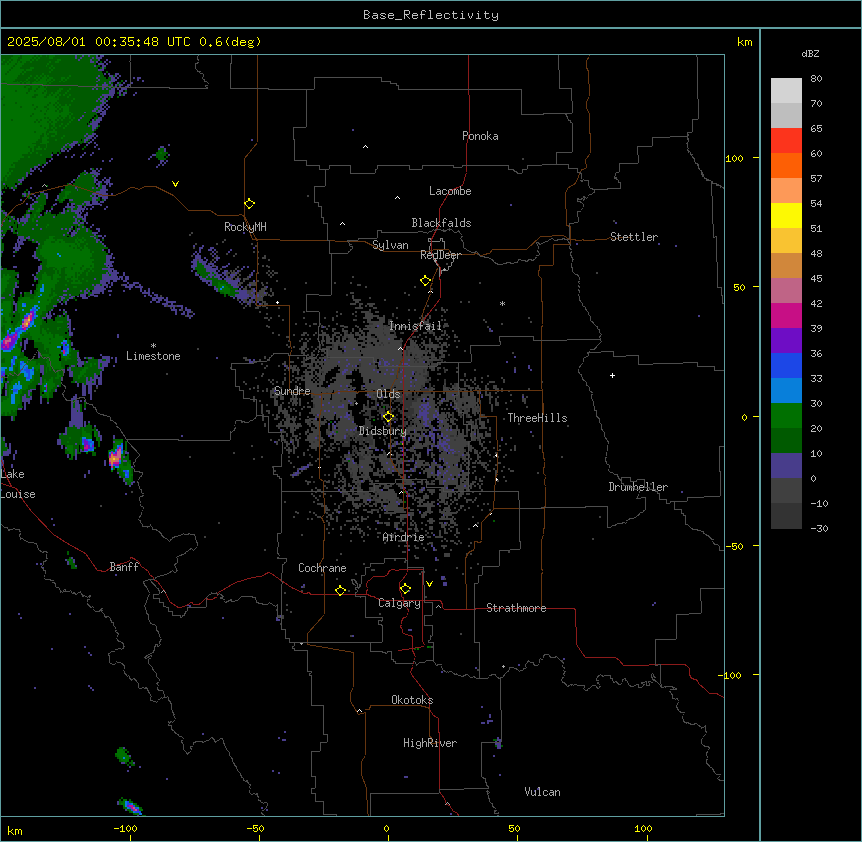The height and width of the screenshot is (842, 862).
Task: Select the Lacombe city label
Action: click(x=450, y=191)
